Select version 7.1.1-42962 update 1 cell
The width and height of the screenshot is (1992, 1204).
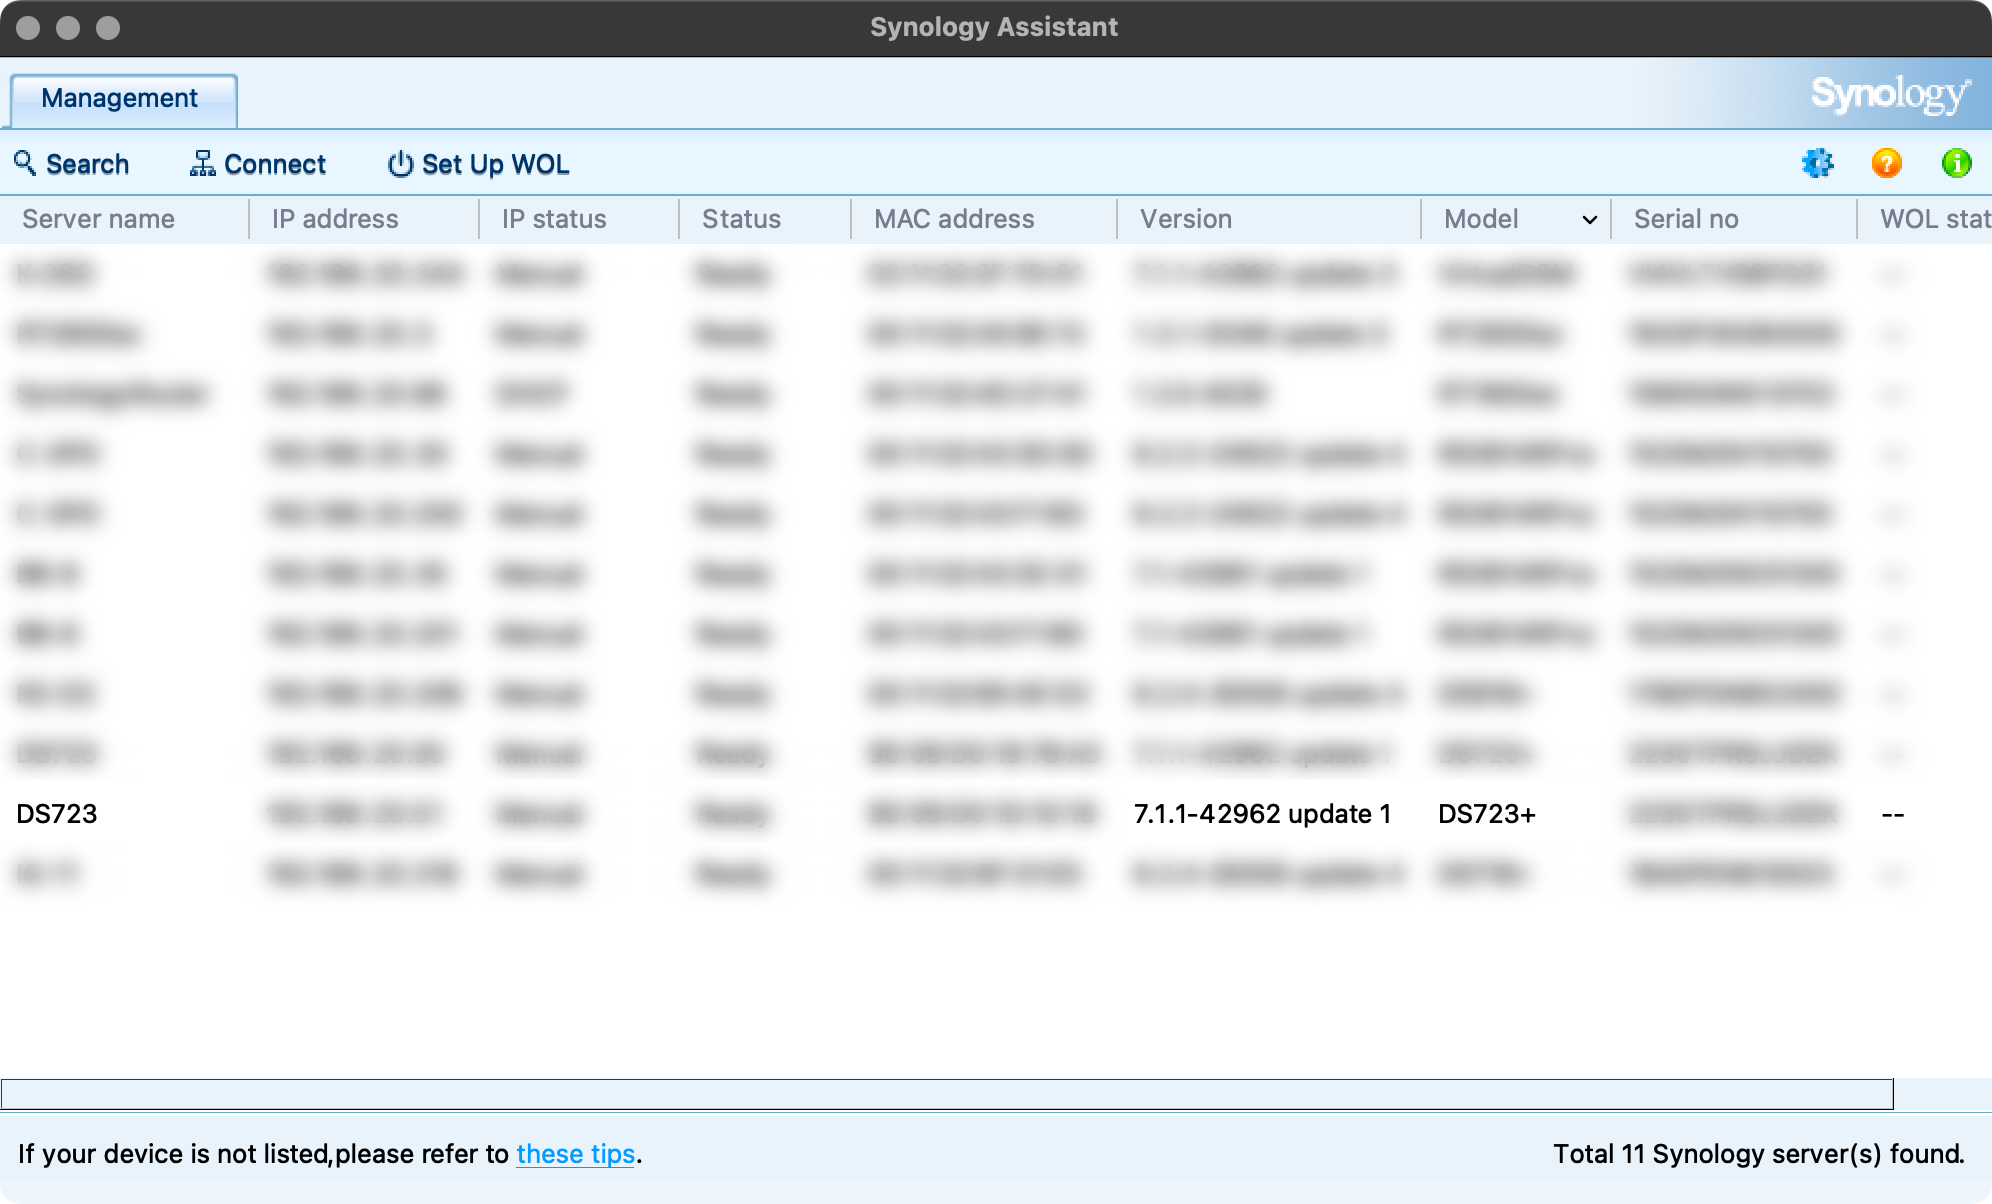(x=1262, y=814)
